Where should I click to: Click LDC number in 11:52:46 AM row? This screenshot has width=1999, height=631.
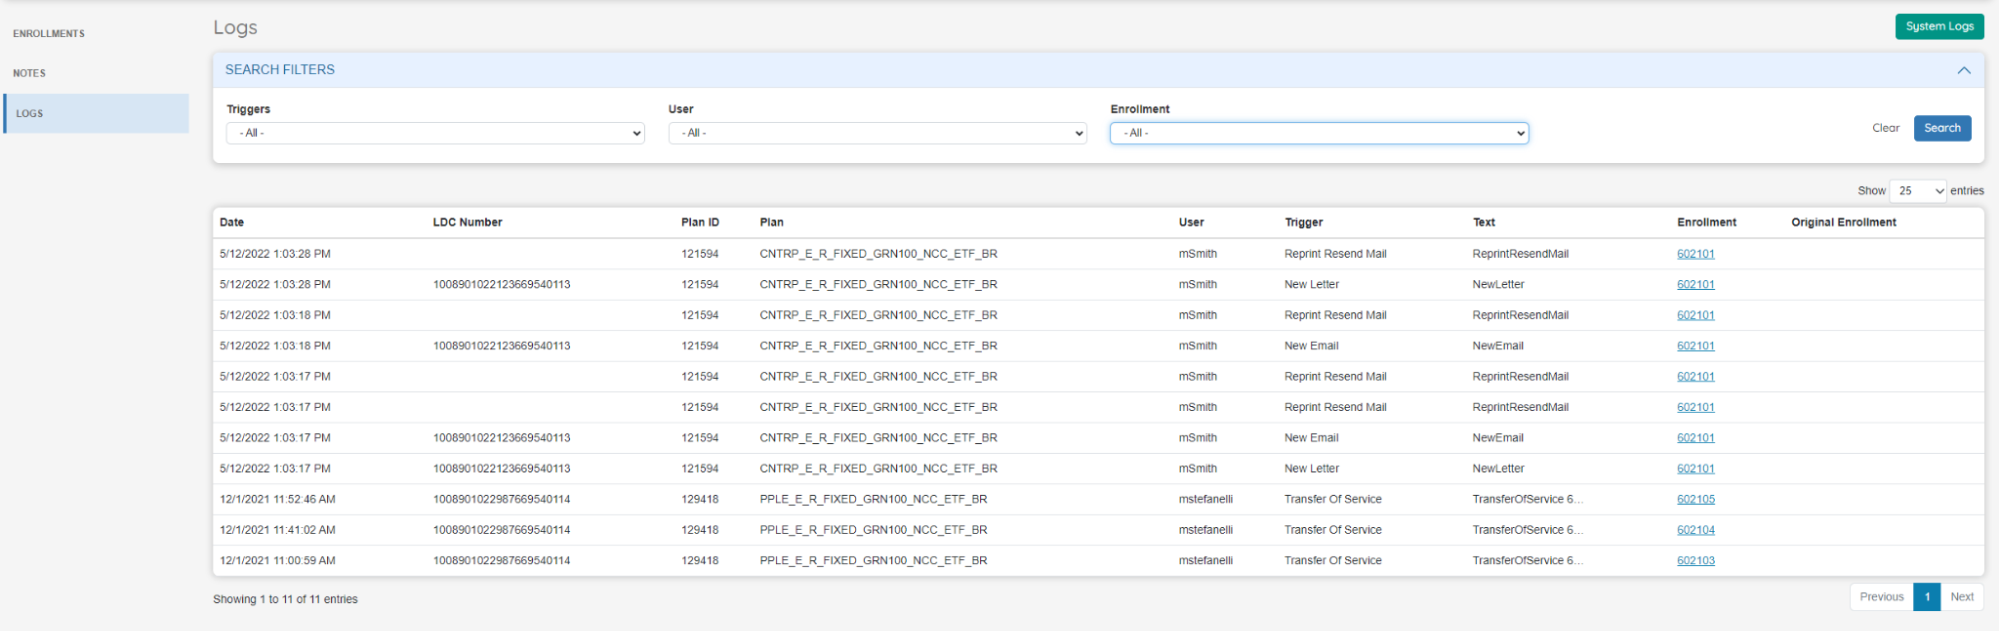coord(501,500)
